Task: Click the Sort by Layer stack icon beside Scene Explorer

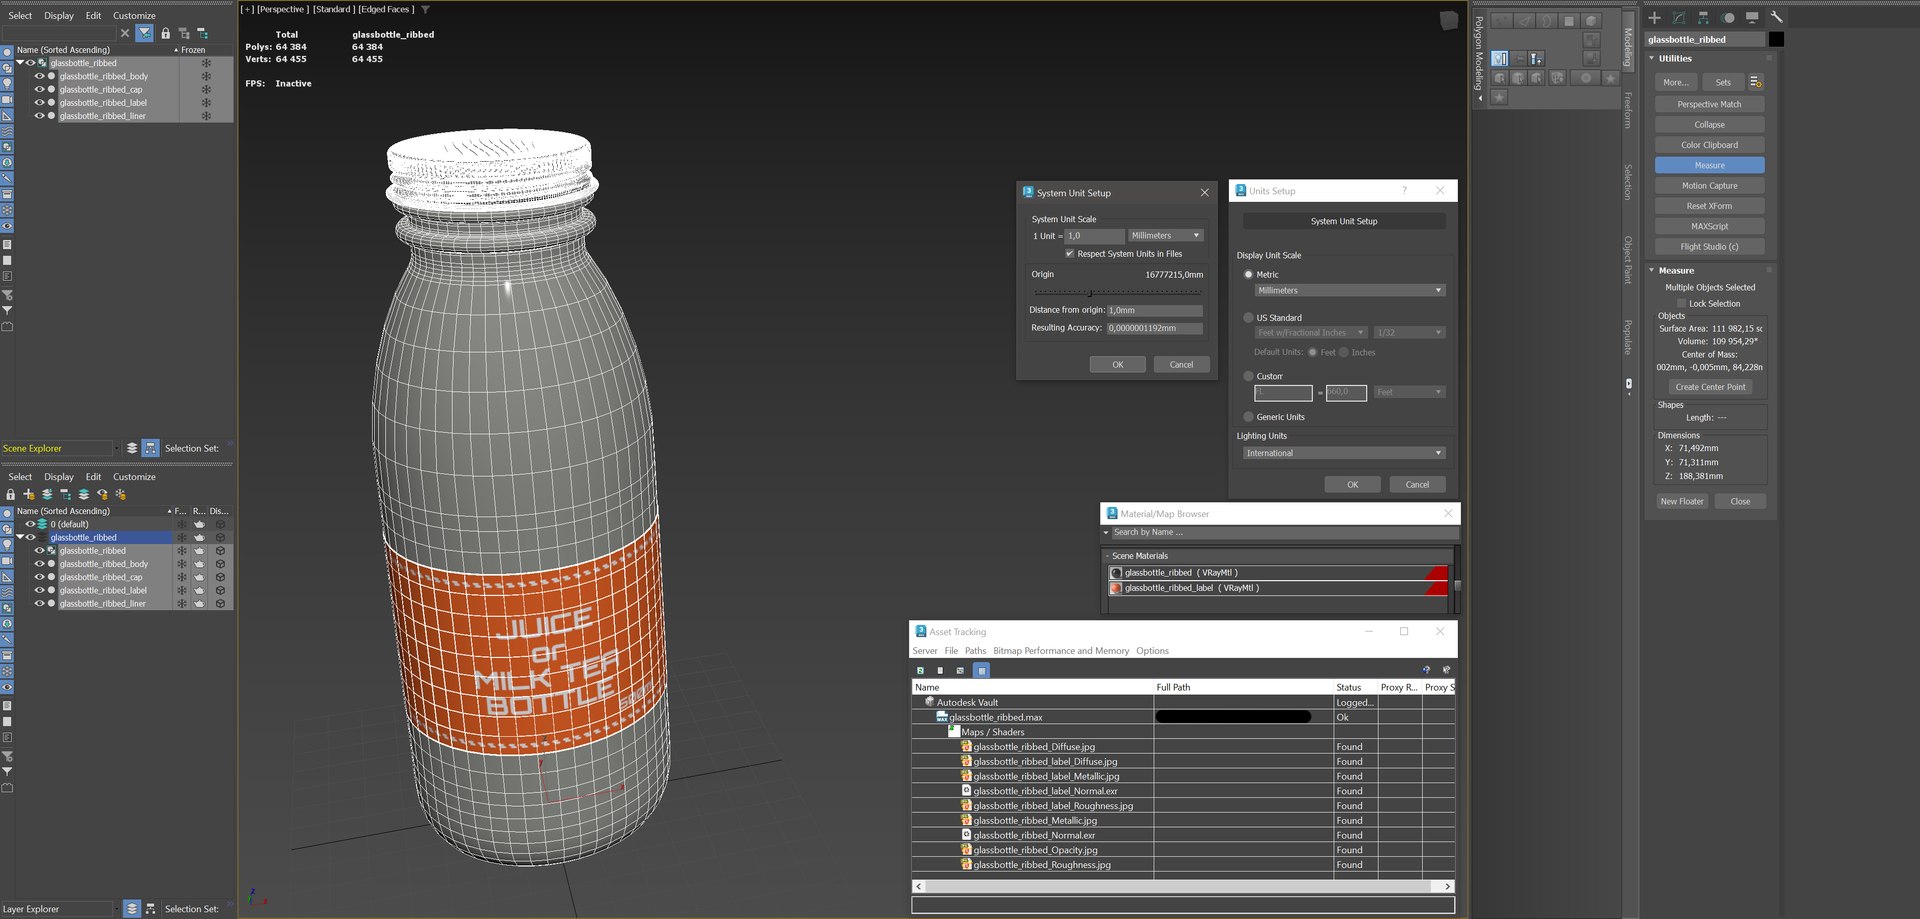Action: [132, 448]
